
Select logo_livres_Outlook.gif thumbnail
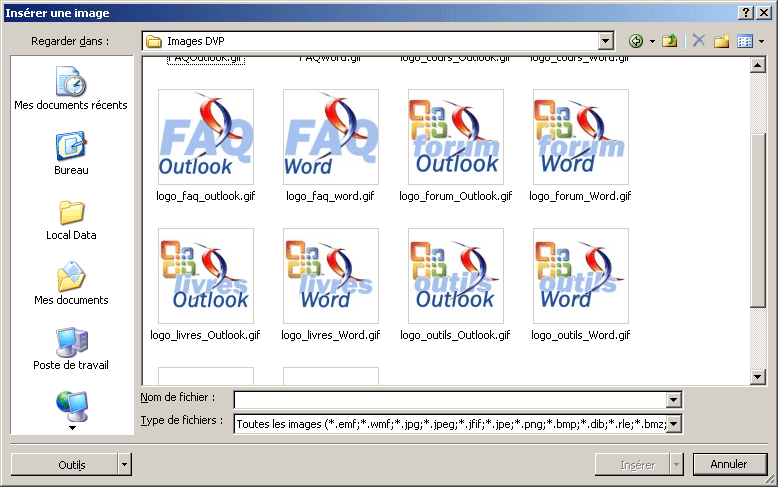(206, 276)
